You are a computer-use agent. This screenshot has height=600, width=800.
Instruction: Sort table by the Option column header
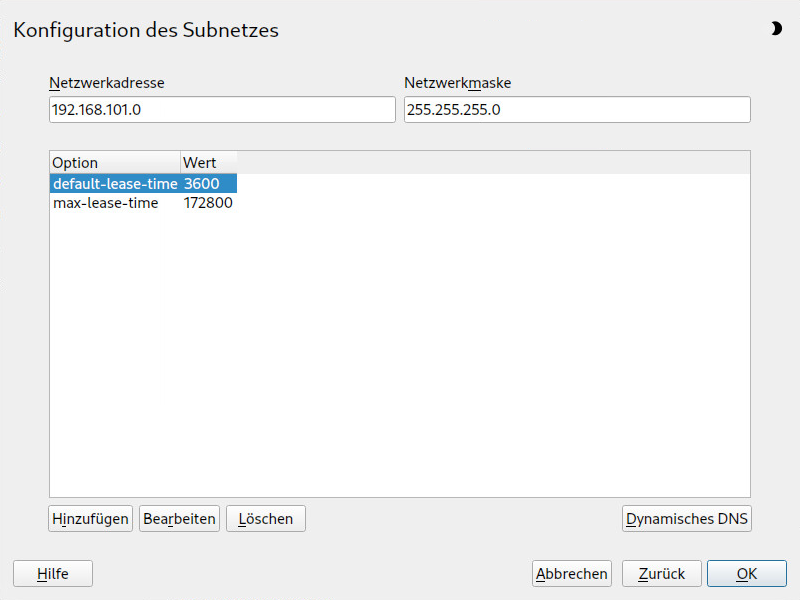[x=114, y=163]
